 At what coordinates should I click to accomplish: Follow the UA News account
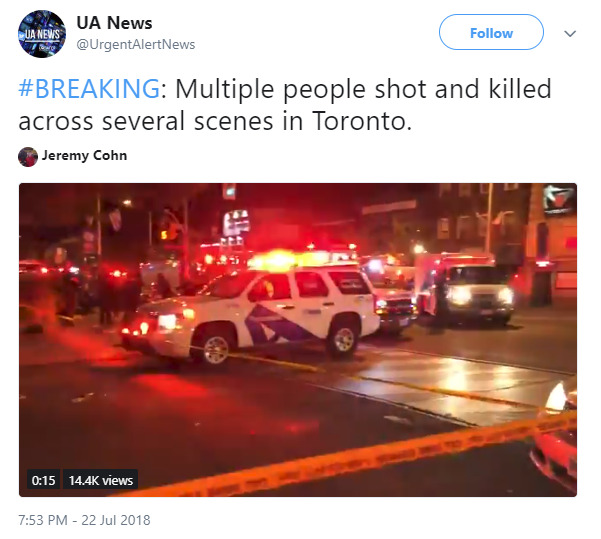[x=491, y=32]
